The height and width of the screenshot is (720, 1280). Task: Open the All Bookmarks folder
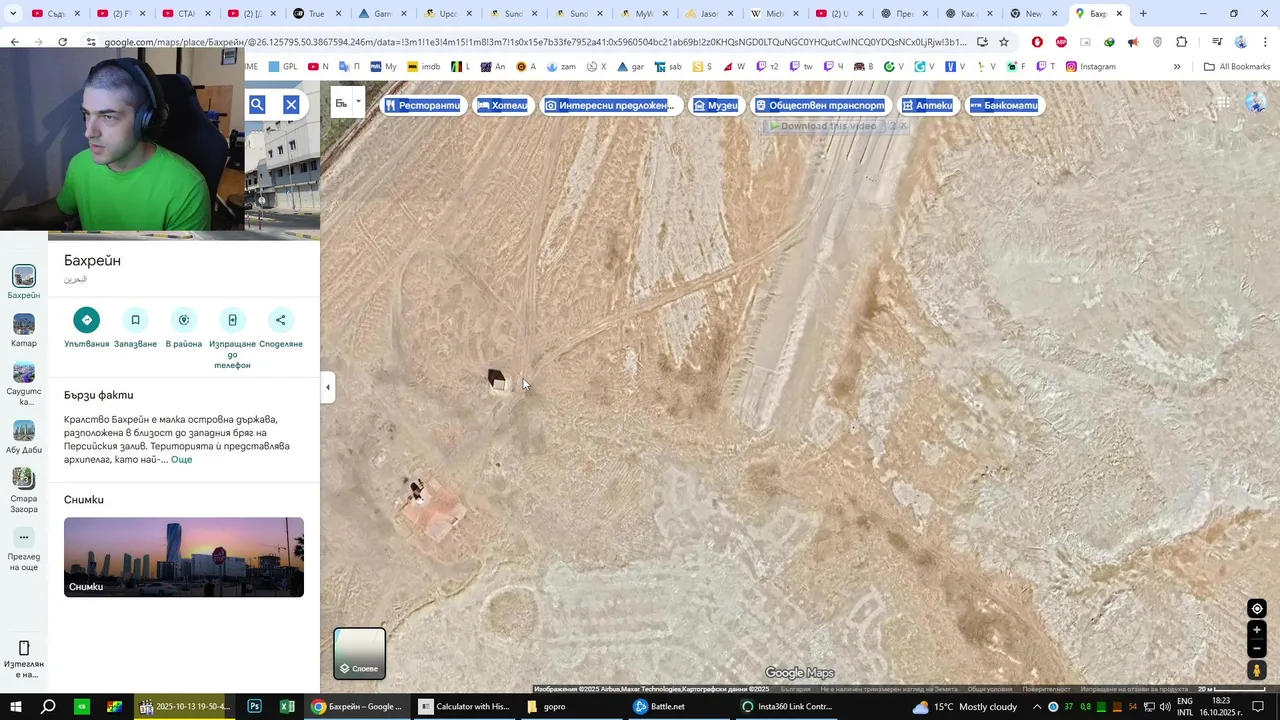(x=1237, y=67)
